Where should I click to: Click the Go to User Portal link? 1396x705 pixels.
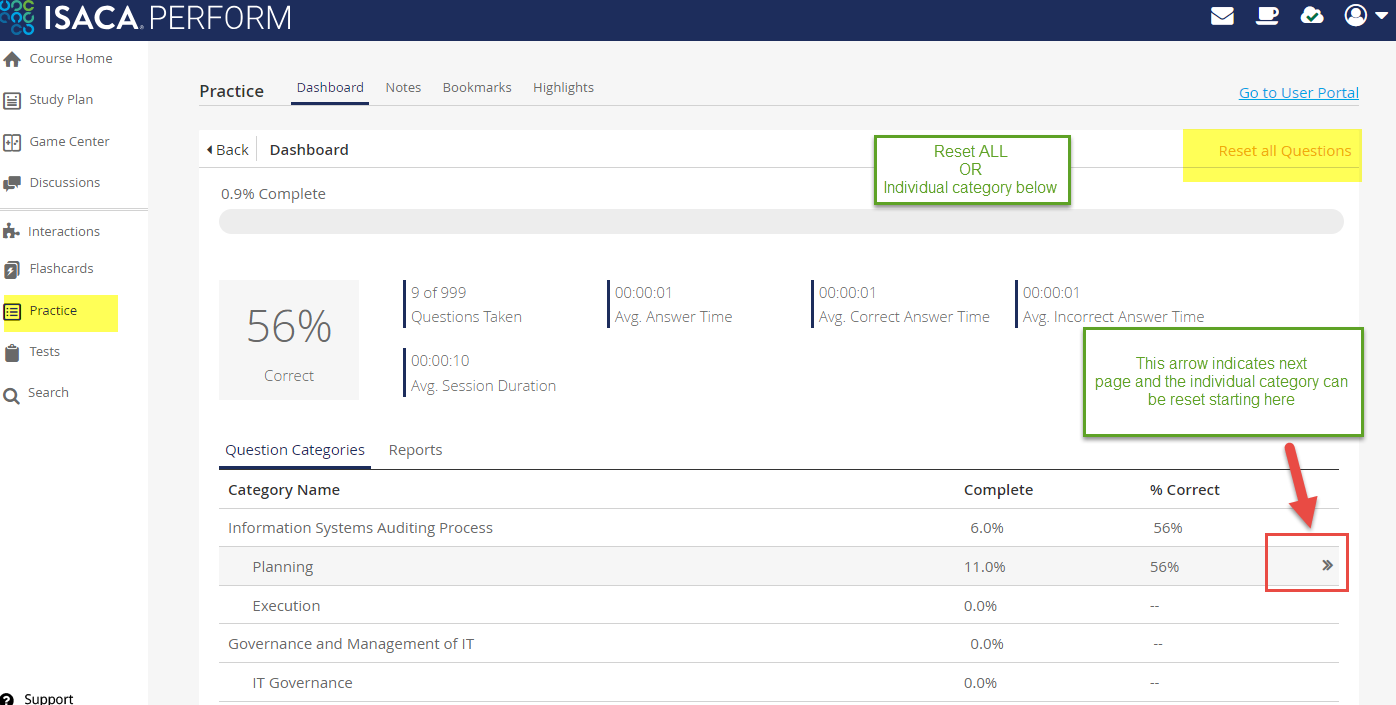(1298, 93)
